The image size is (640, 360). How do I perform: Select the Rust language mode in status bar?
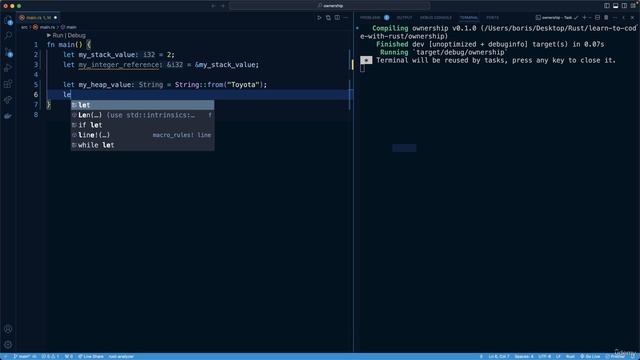coord(570,356)
